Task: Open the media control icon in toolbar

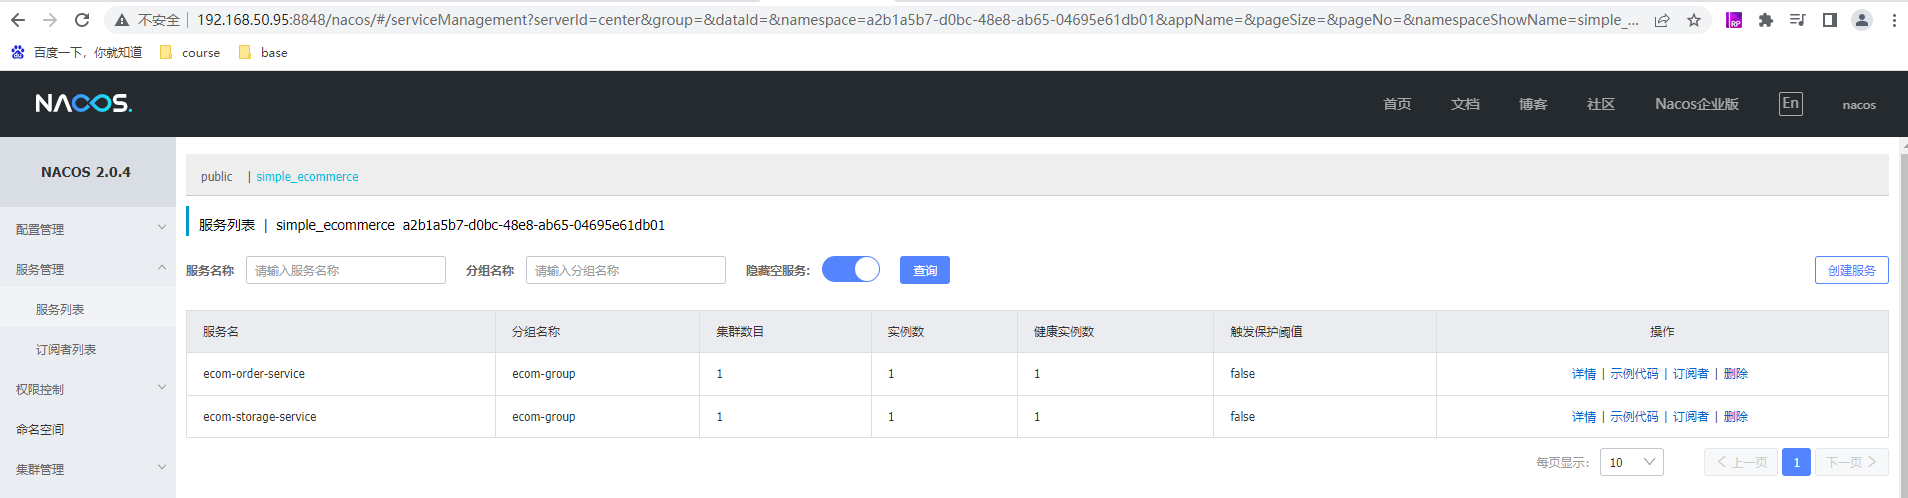Action: click(1797, 20)
